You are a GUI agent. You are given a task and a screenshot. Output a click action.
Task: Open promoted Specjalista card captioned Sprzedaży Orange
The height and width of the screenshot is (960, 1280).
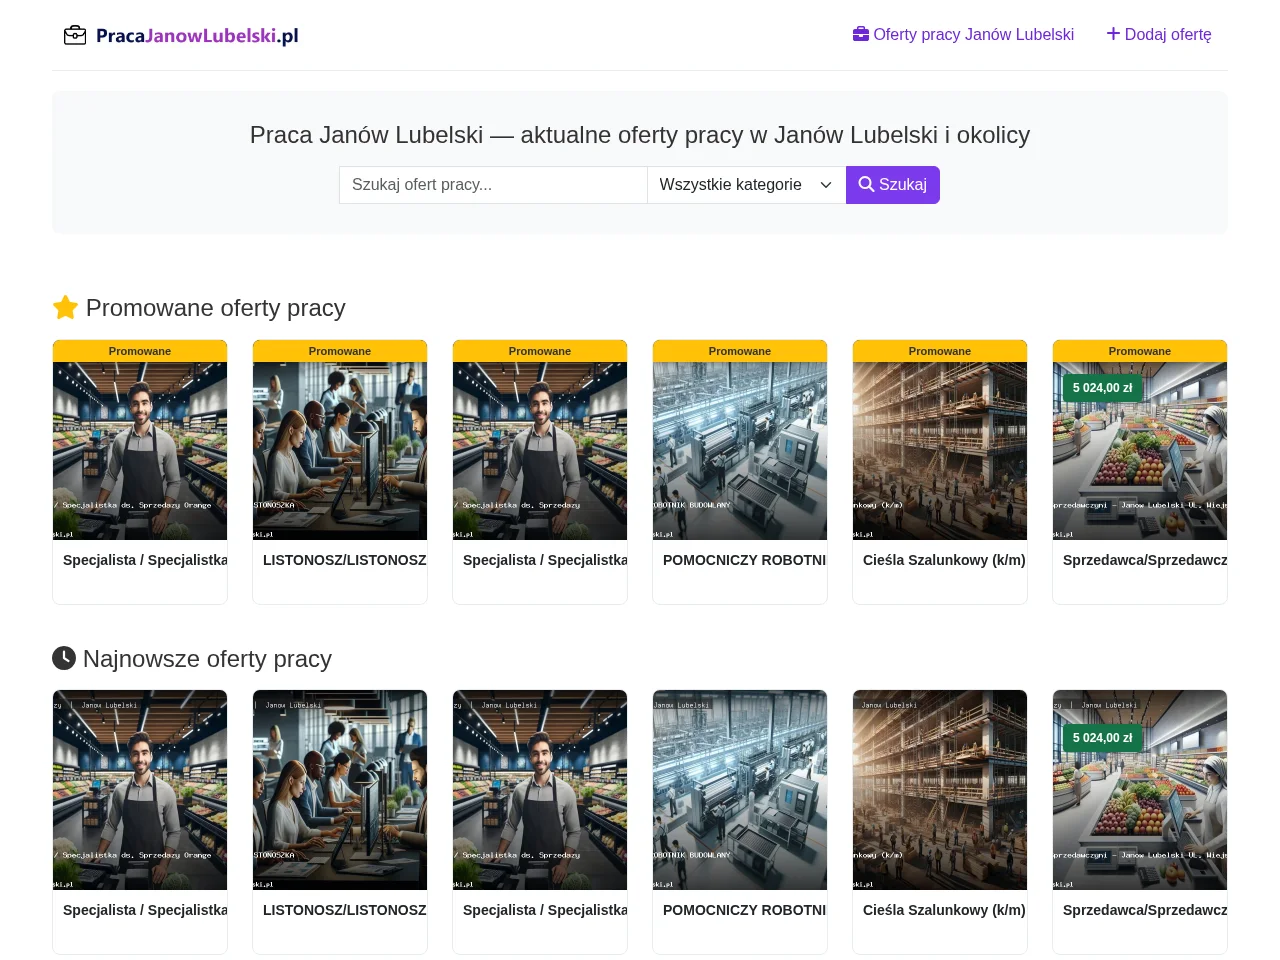(x=140, y=450)
